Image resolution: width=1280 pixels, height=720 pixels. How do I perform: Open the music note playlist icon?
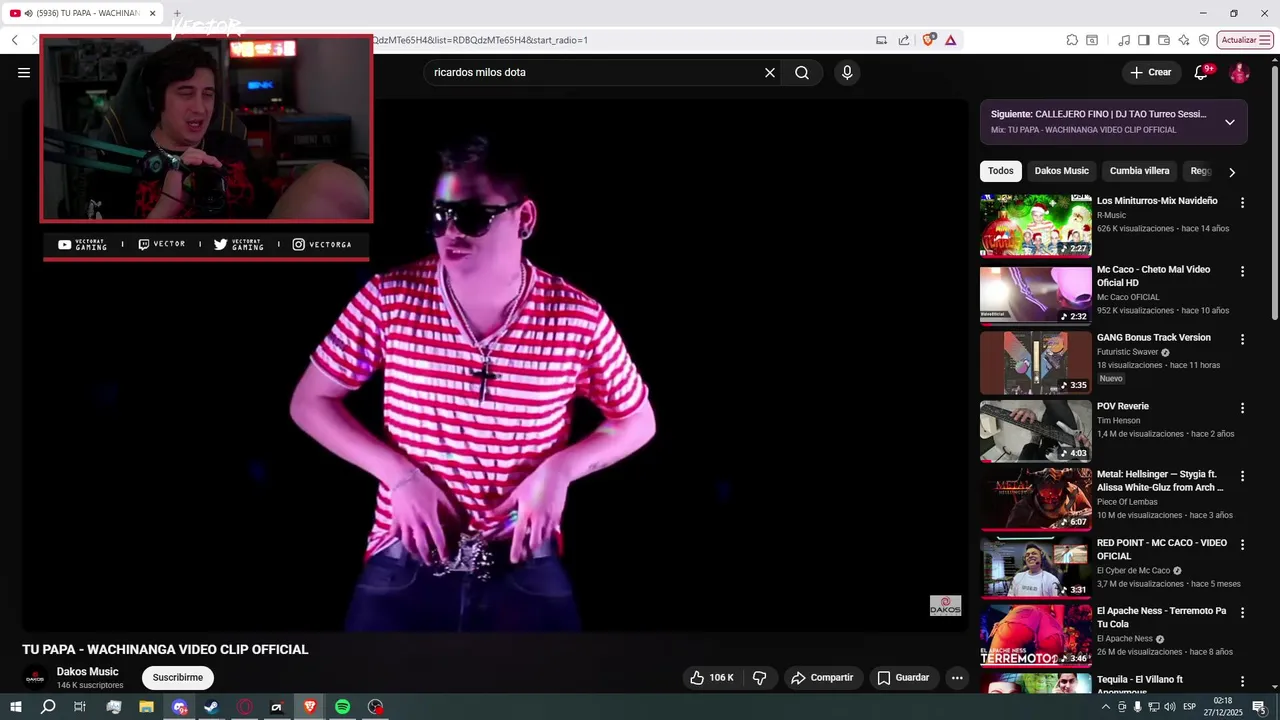pyautogui.click(x=1124, y=40)
